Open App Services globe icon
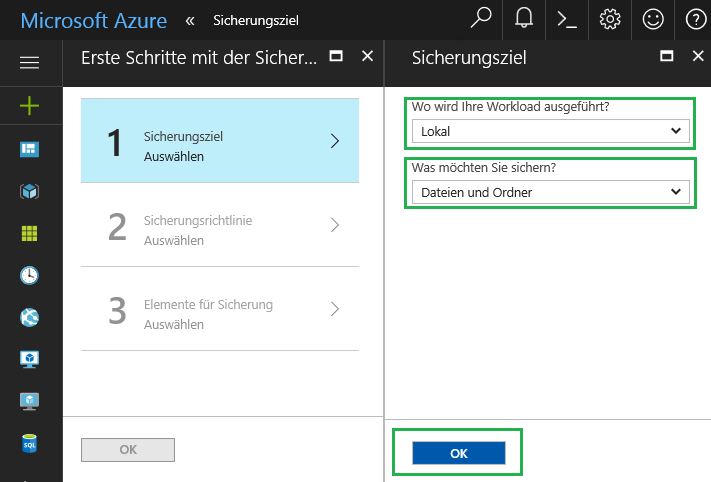The height and width of the screenshot is (482, 711). 29,317
